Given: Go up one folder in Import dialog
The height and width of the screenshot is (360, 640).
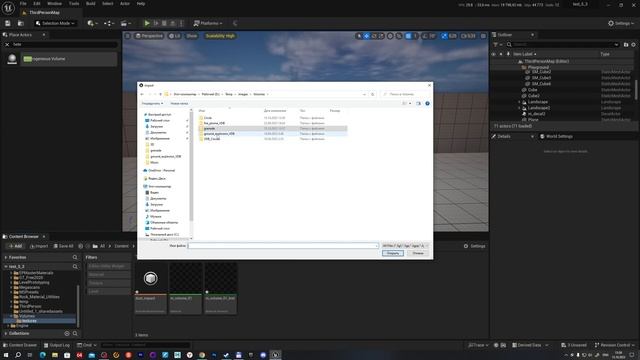Looking at the screenshot, I should click(x=160, y=94).
